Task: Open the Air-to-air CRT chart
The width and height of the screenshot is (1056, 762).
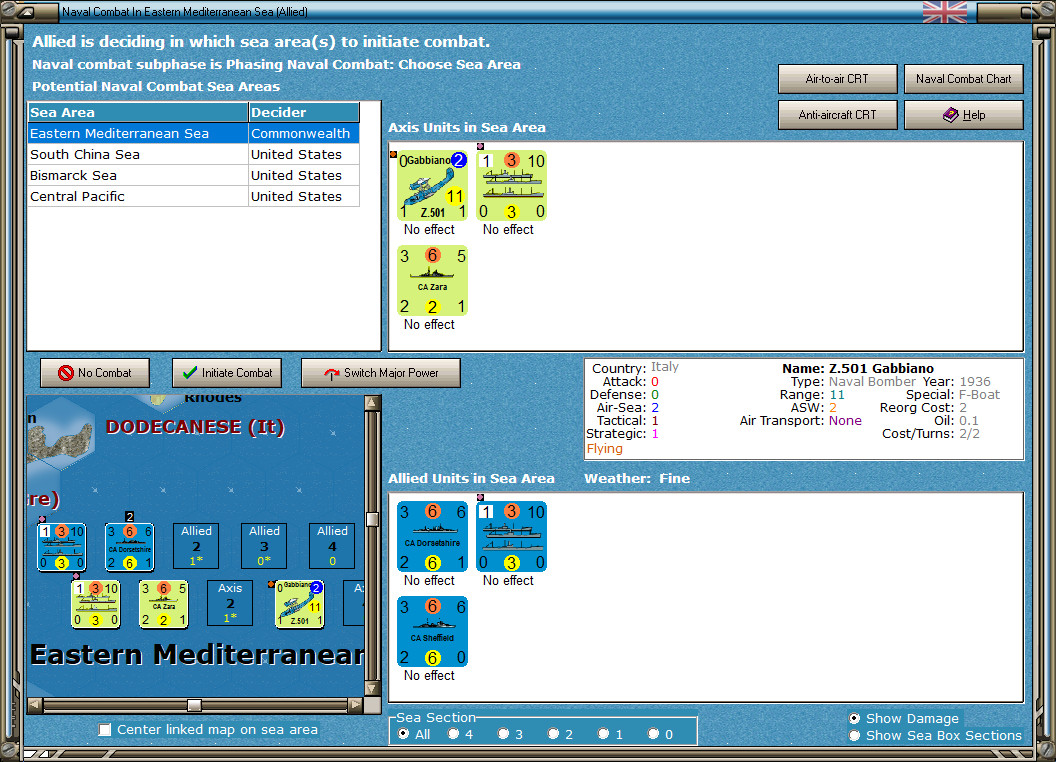Action: click(x=837, y=79)
